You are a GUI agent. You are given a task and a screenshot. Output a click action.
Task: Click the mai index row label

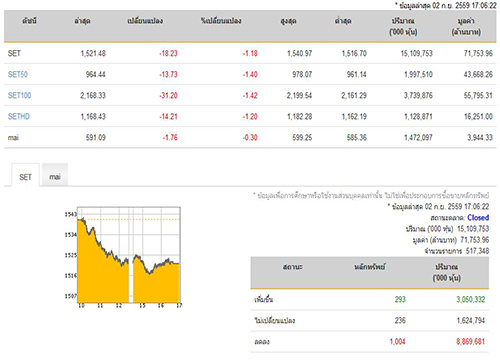click(x=13, y=137)
